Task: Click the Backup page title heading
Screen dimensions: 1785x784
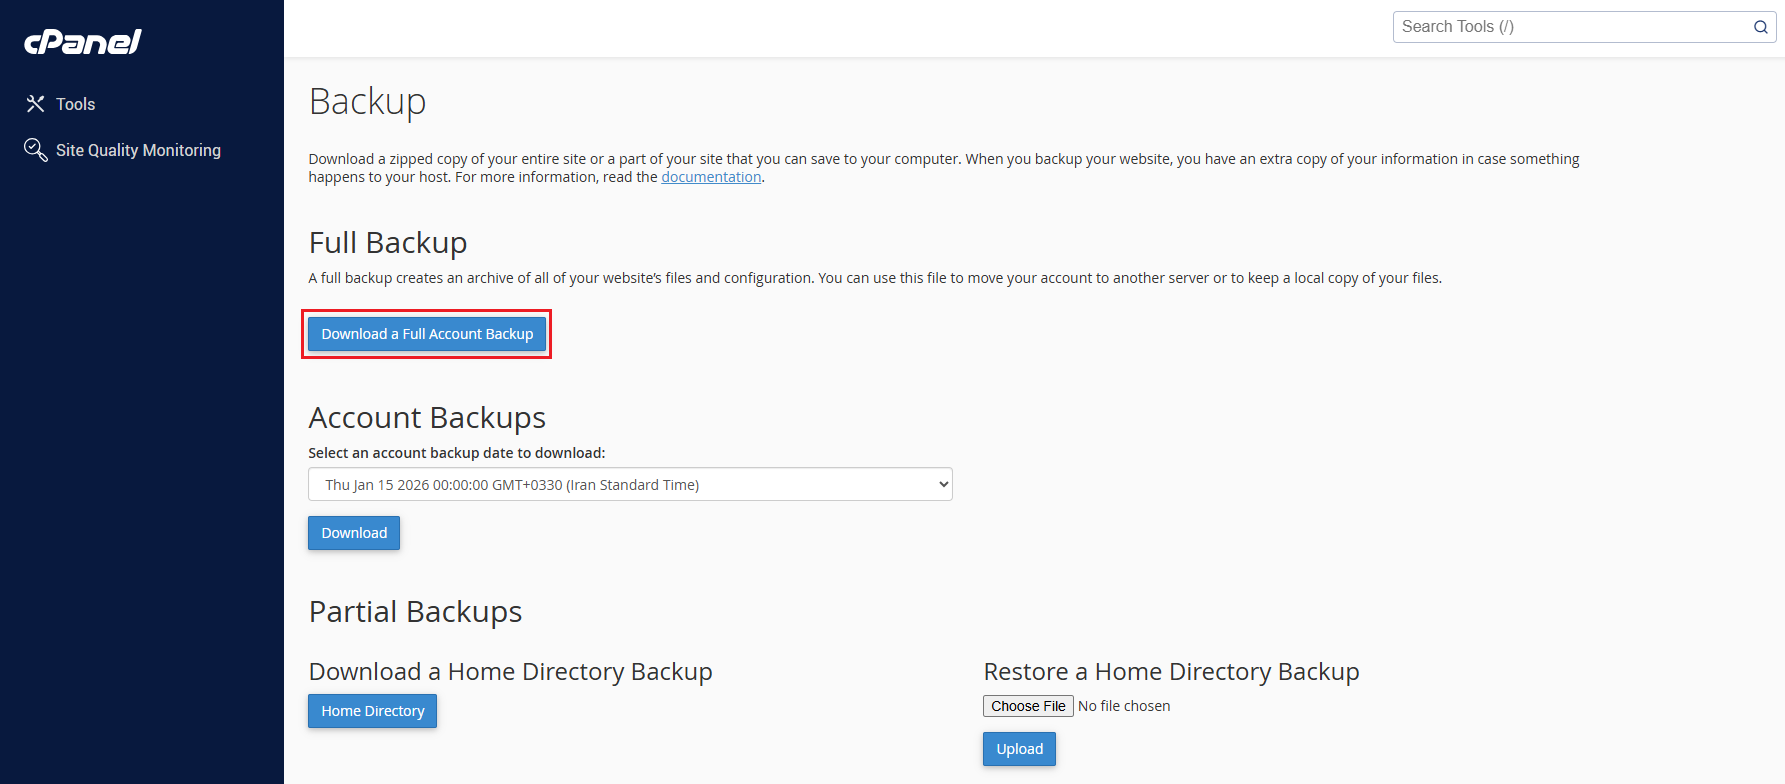Action: click(367, 101)
